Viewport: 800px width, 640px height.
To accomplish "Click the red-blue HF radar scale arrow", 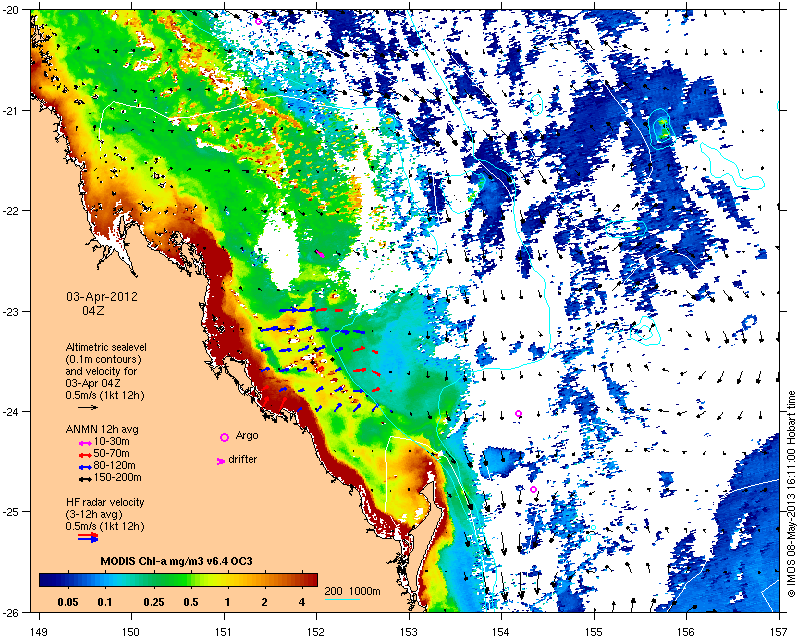I will [x=88, y=538].
